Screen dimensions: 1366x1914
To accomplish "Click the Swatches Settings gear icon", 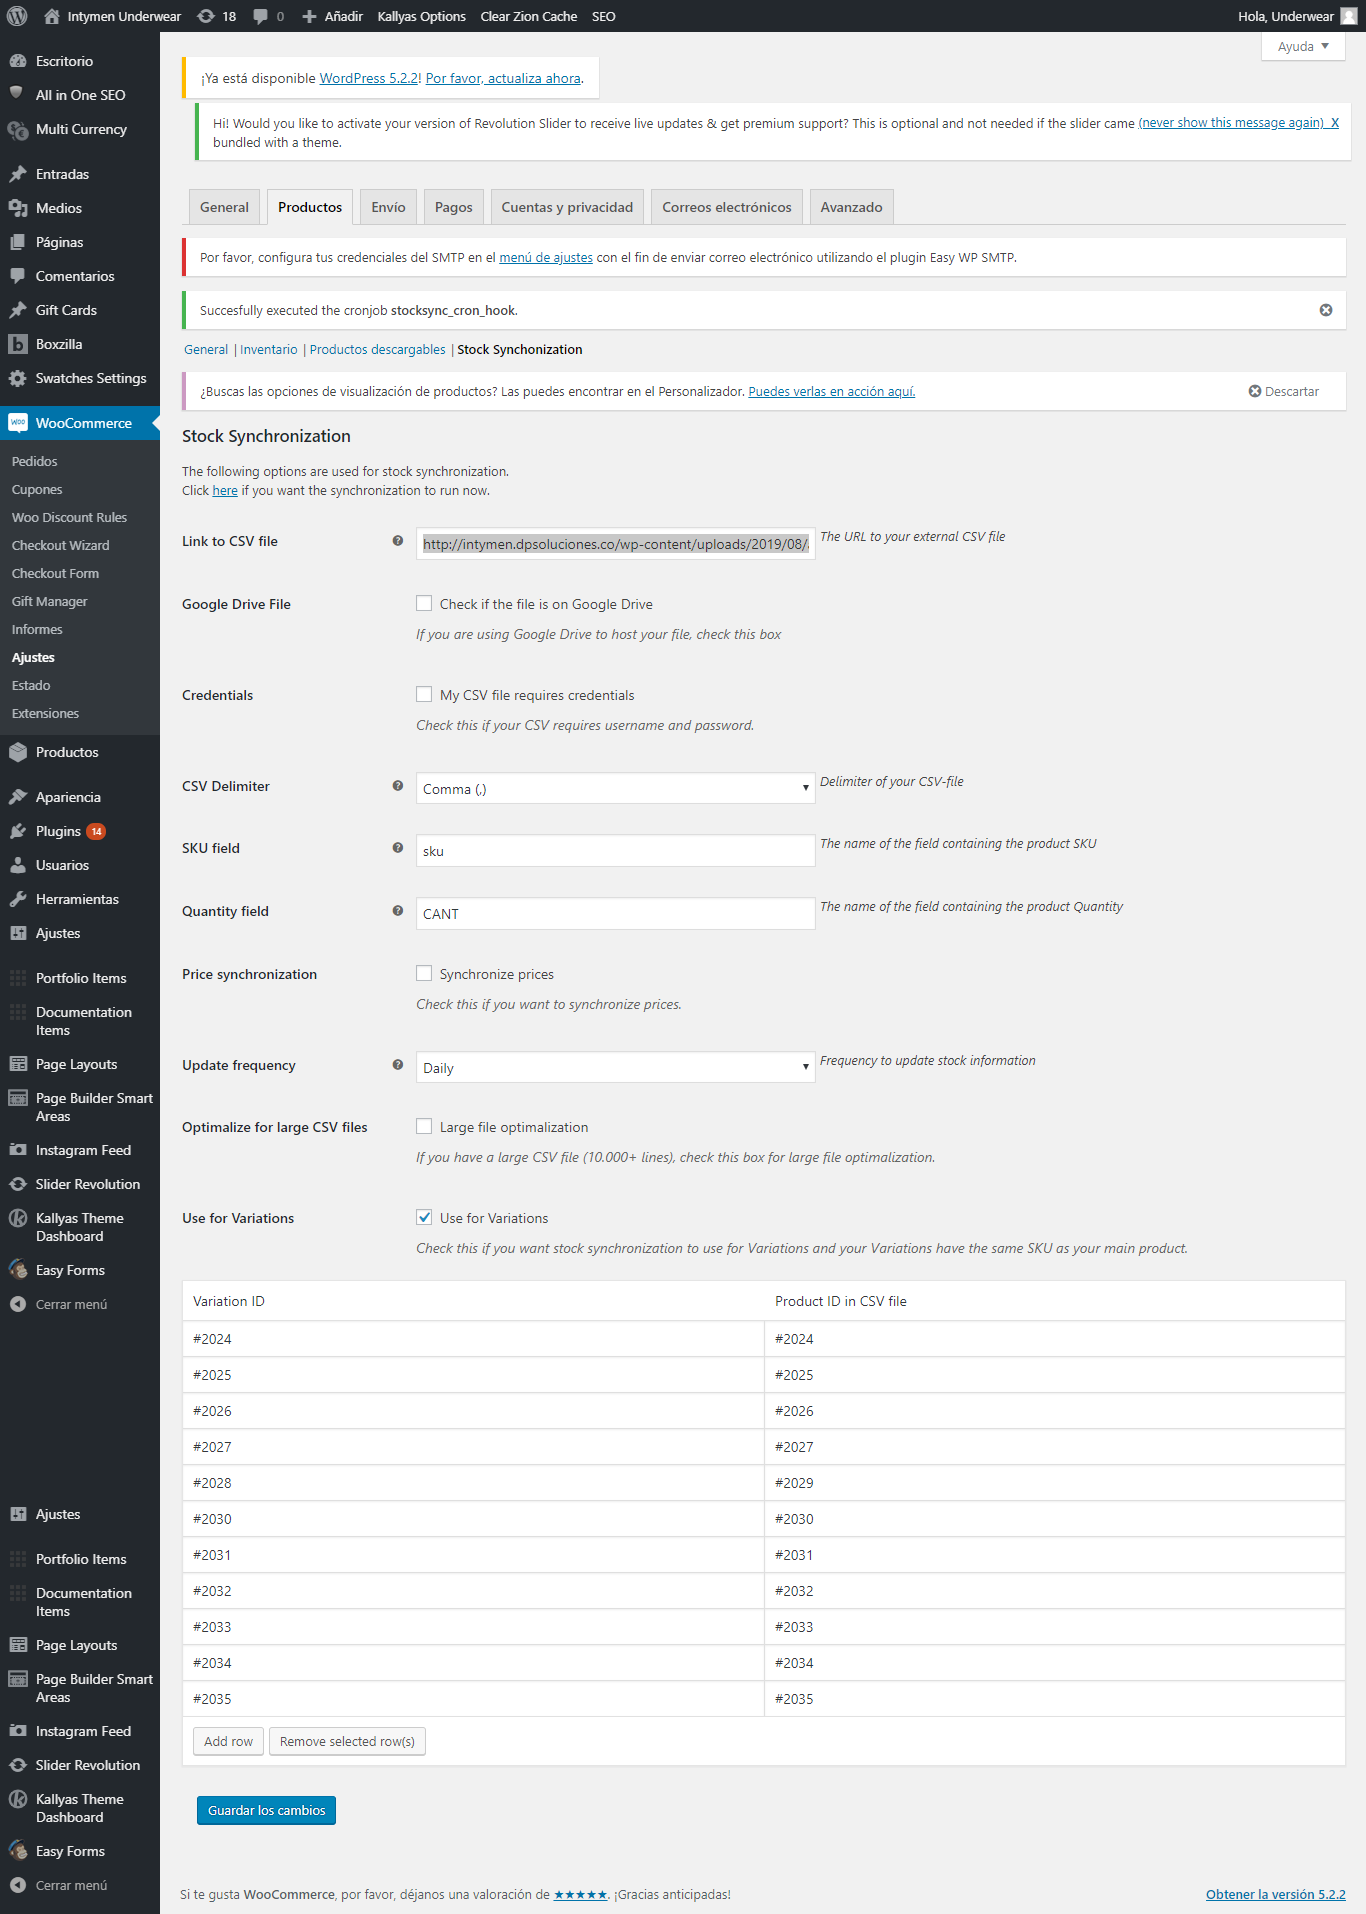I will pos(18,378).
